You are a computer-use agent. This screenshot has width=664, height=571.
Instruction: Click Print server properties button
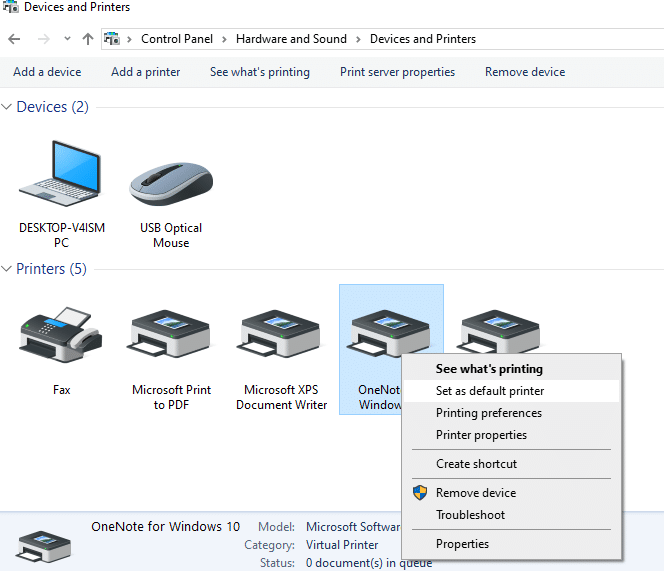[x=397, y=72]
